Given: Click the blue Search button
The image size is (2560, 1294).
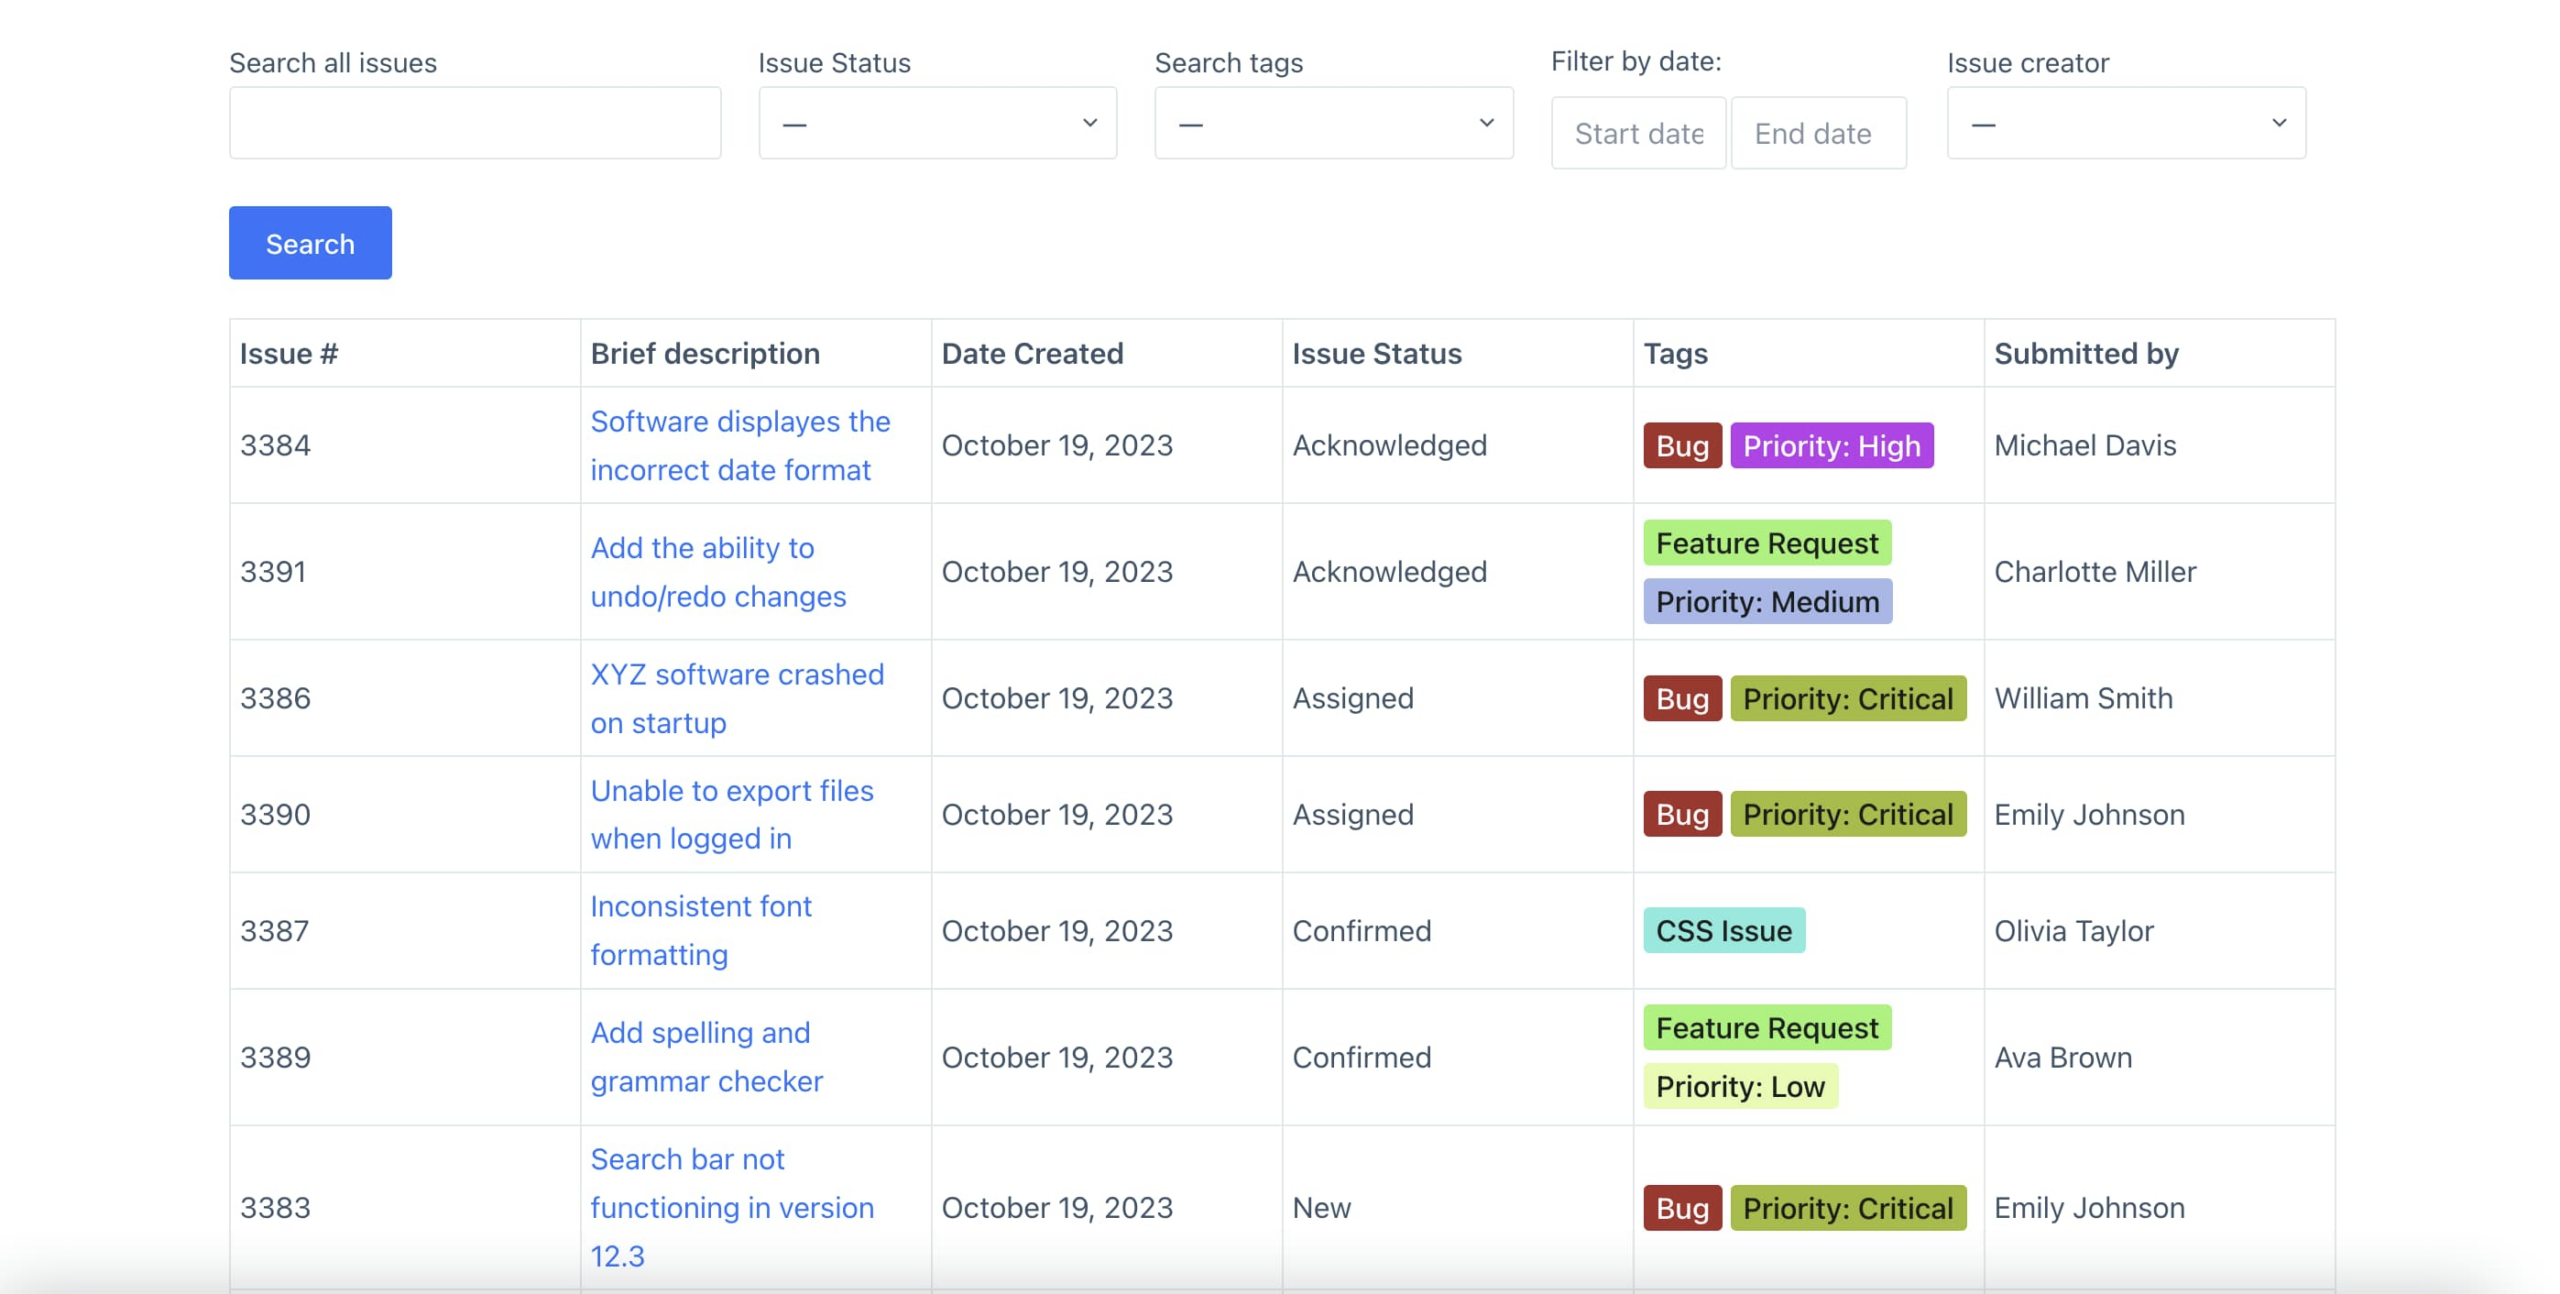Looking at the screenshot, I should pos(309,243).
